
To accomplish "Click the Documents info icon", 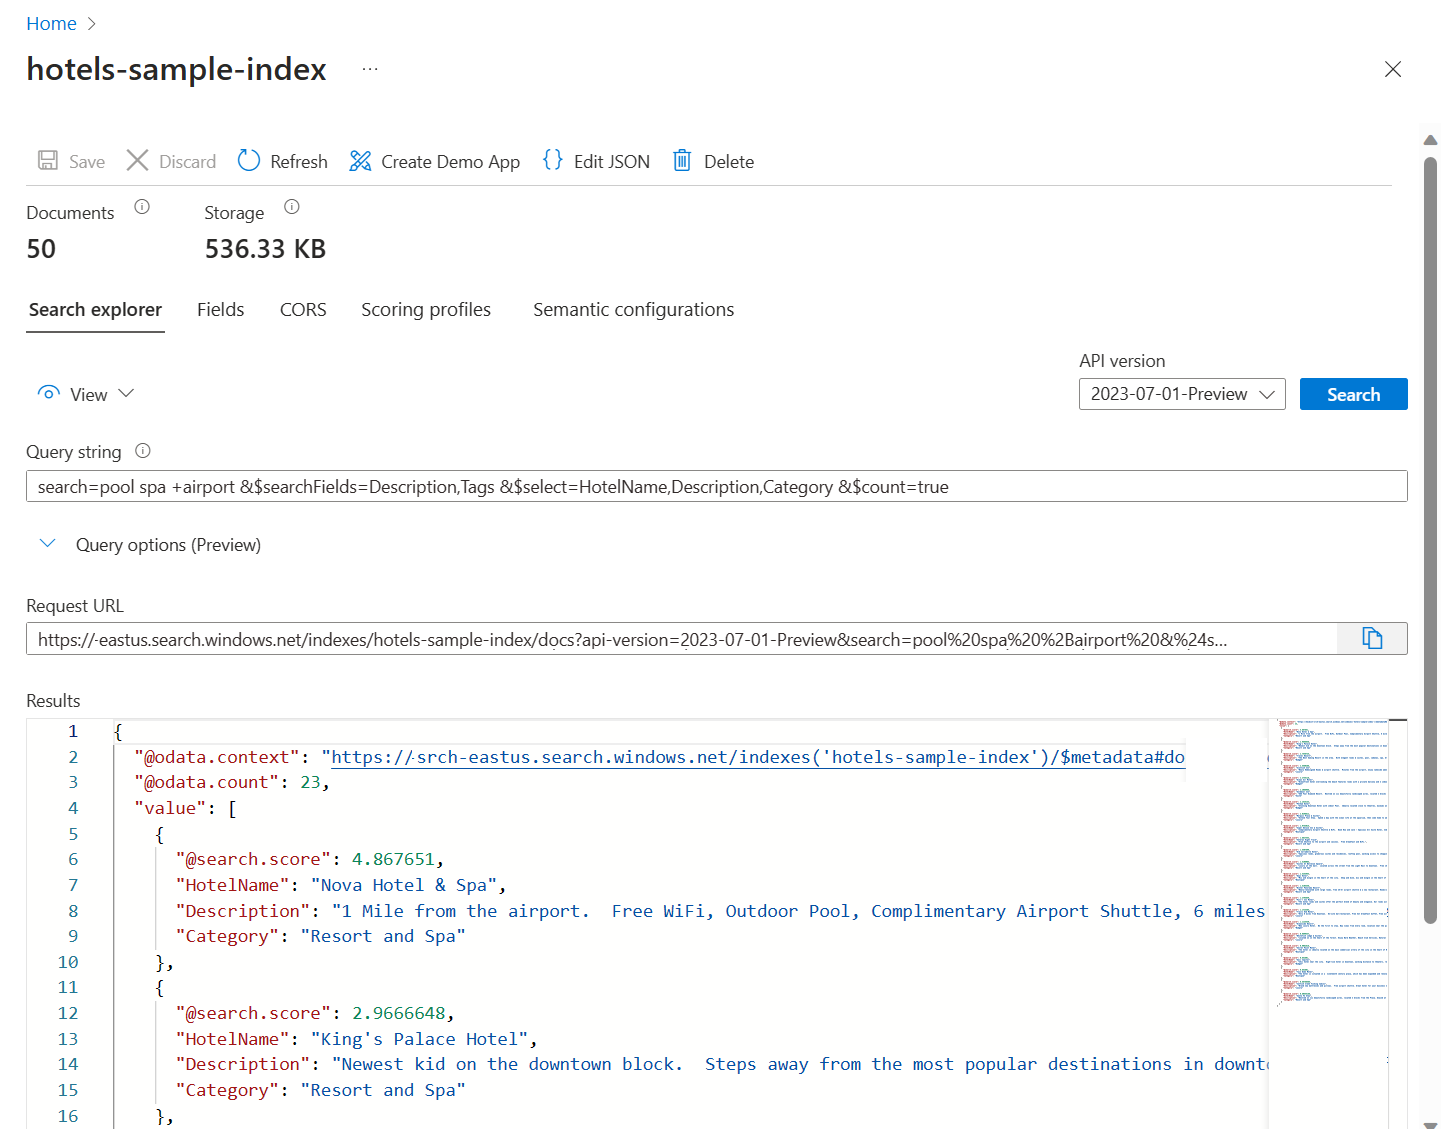I will pyautogui.click(x=142, y=207).
